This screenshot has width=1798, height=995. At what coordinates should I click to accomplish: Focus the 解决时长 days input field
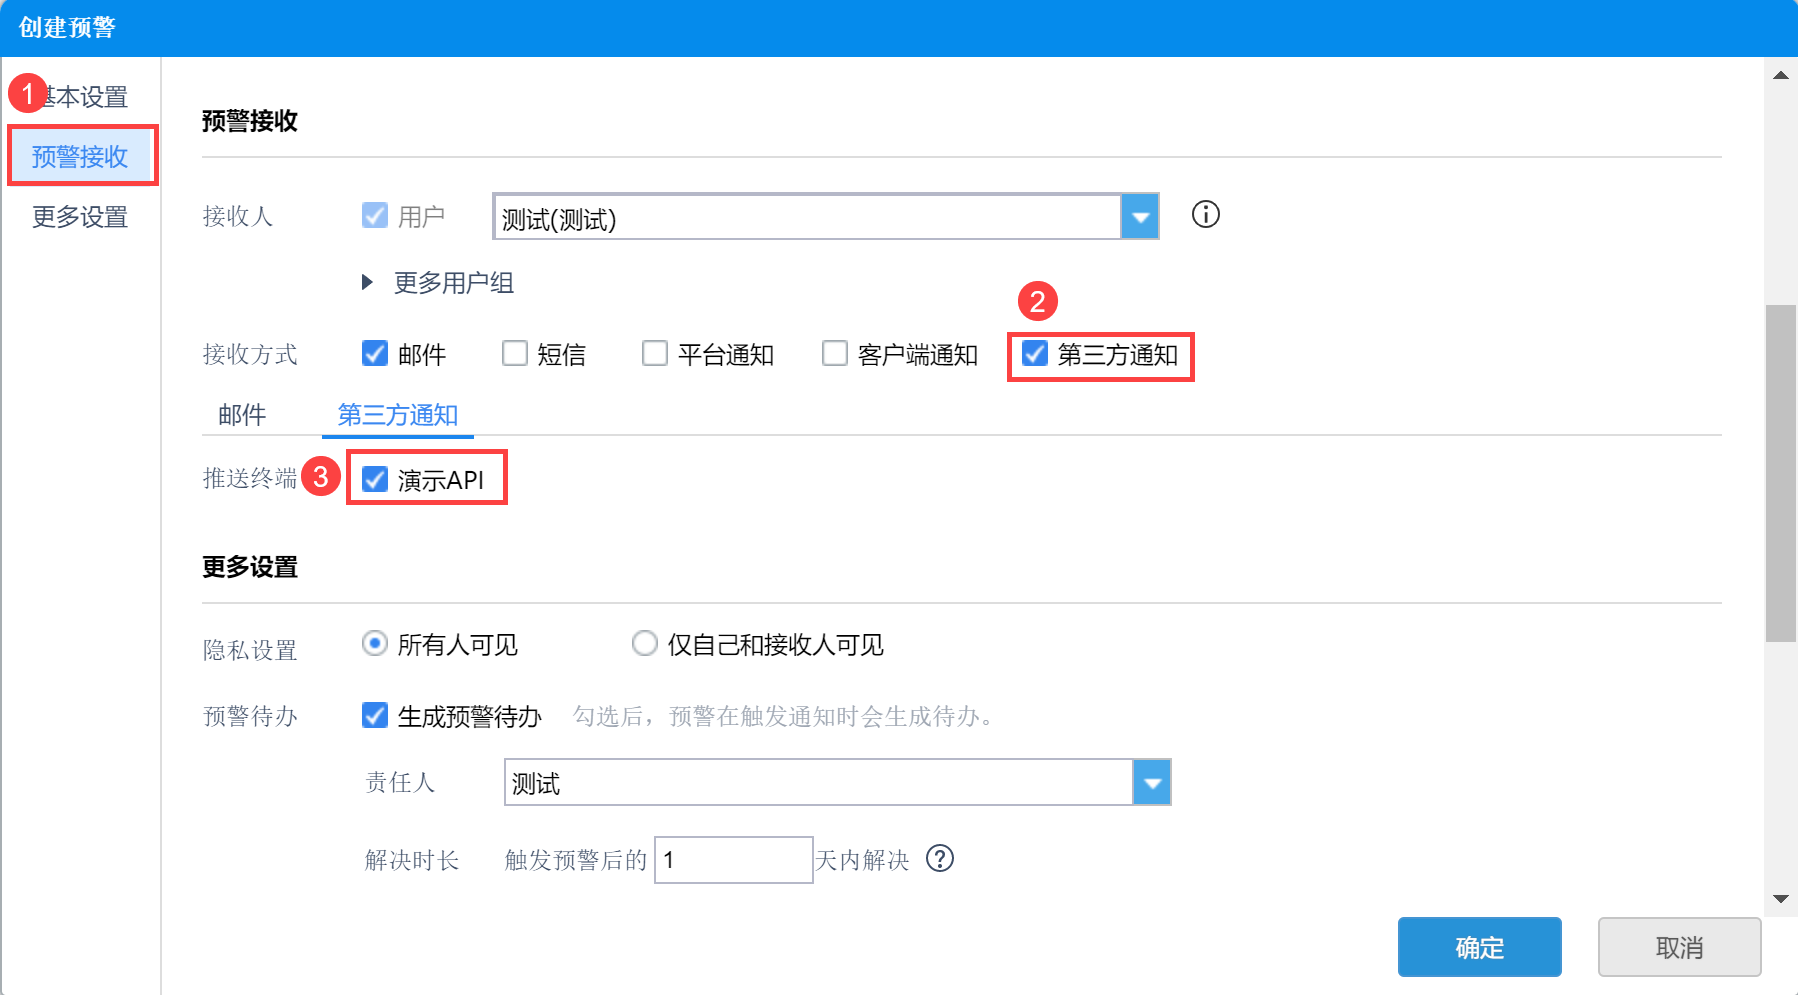point(734,859)
